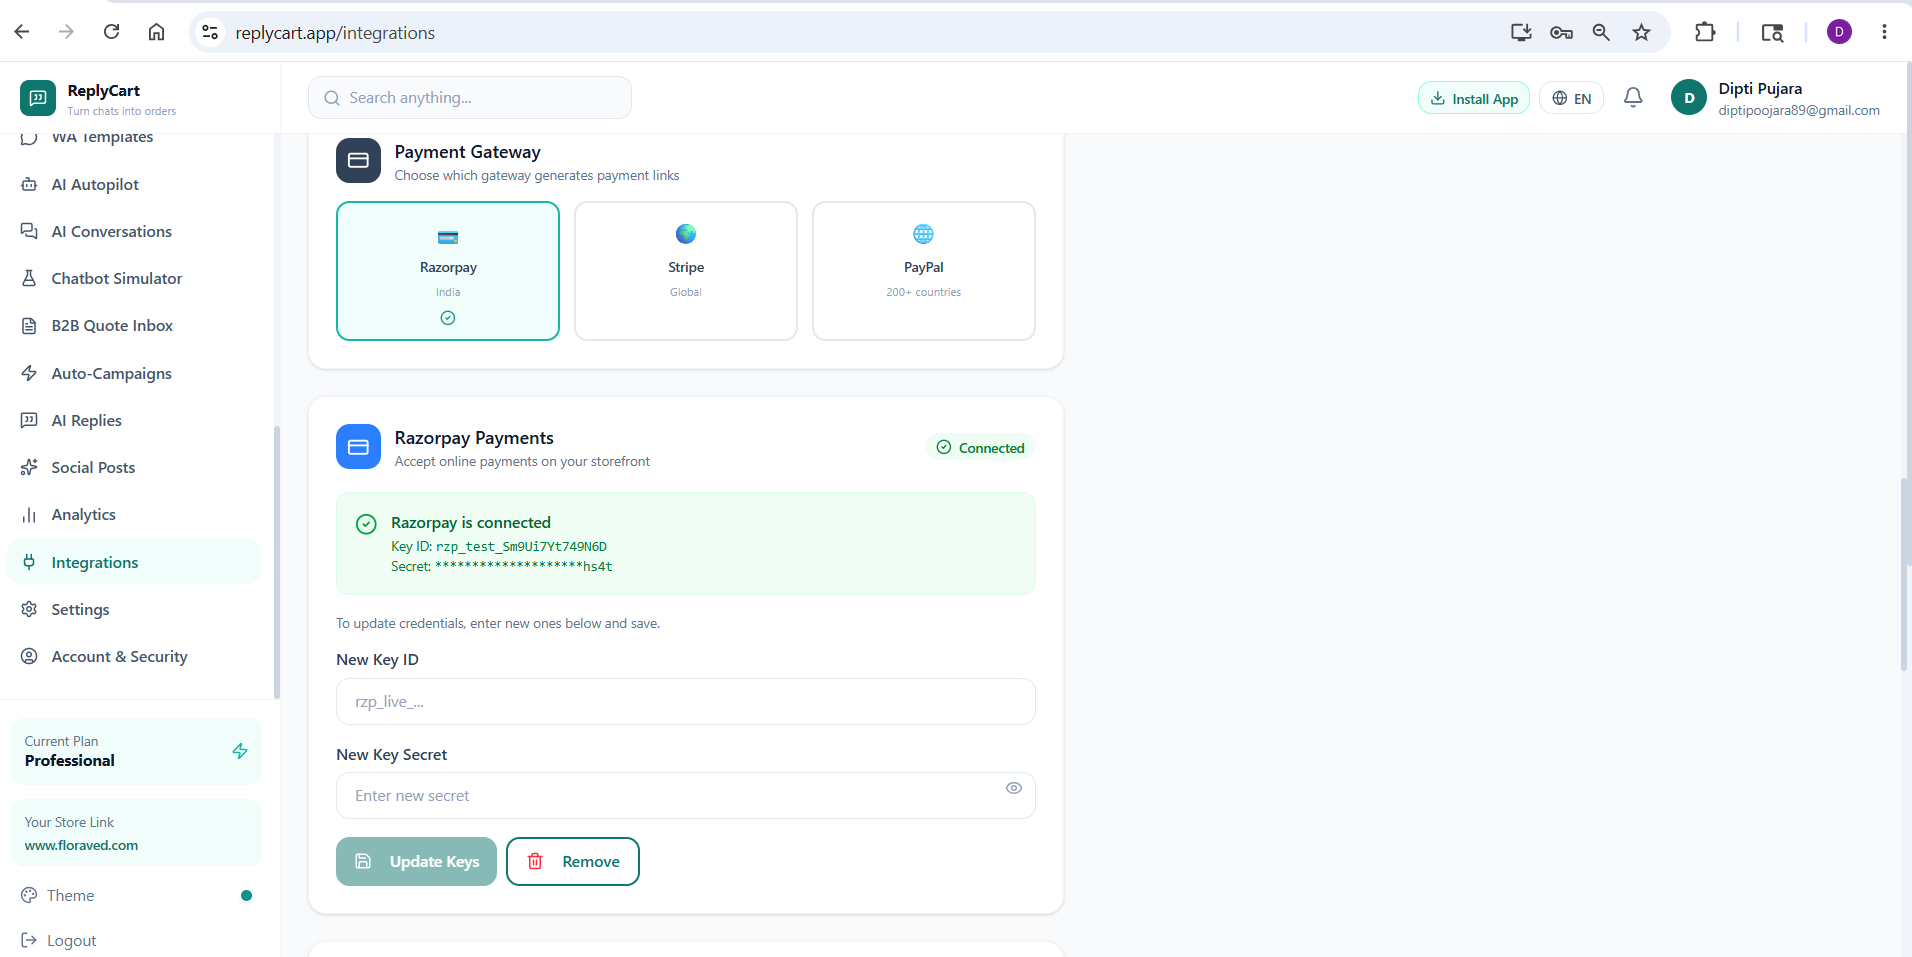Screen dimensions: 1912x957
Task: Click the Current Plan lightning bolt icon
Action: point(240,751)
